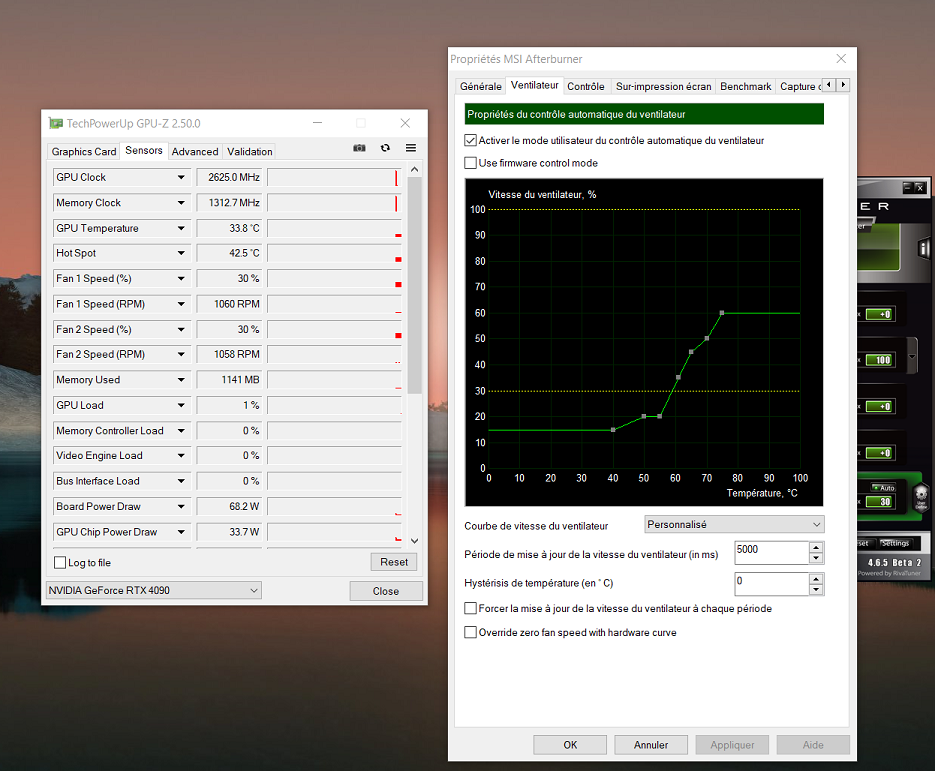Click the GPU-Z refresh icon
Image resolution: width=935 pixels, height=771 pixels.
click(385, 149)
